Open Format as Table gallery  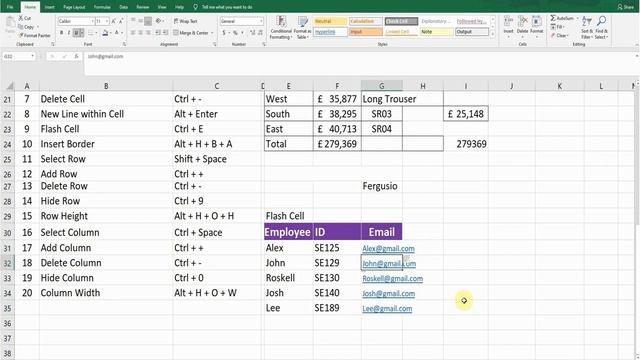(302, 27)
